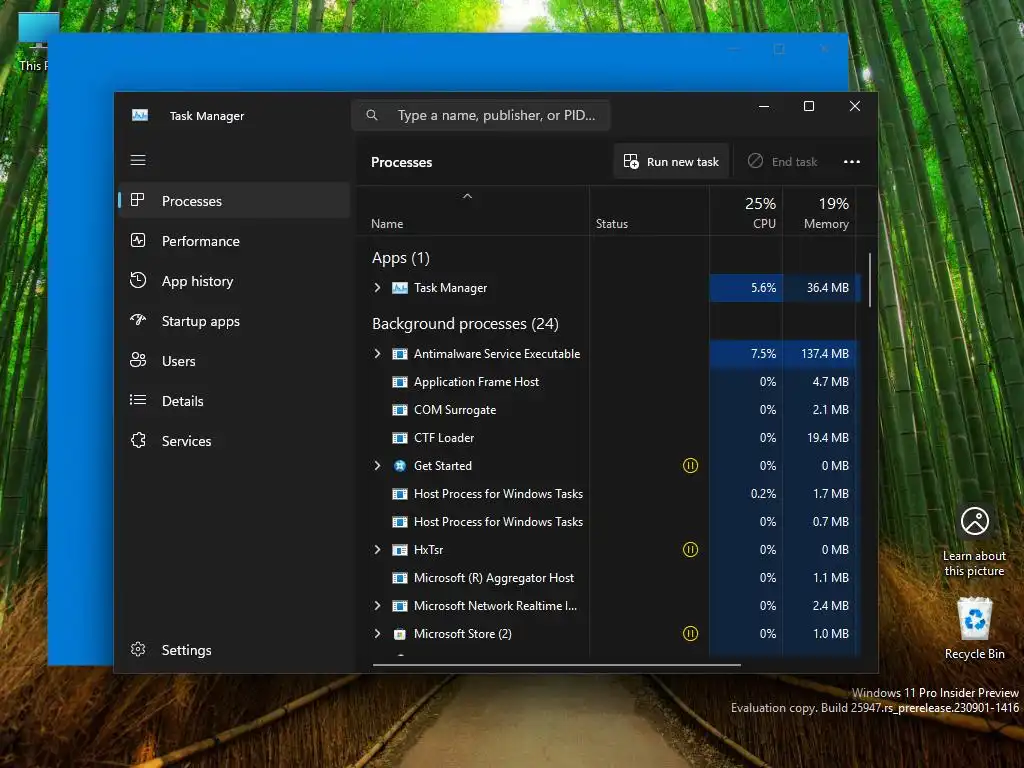Click Learn about this picture desktop icon
Image resolution: width=1024 pixels, height=768 pixels.
tap(974, 542)
